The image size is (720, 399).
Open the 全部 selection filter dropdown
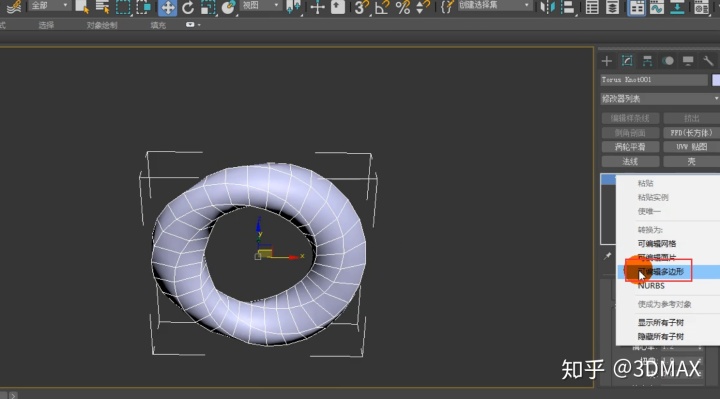(49, 6)
